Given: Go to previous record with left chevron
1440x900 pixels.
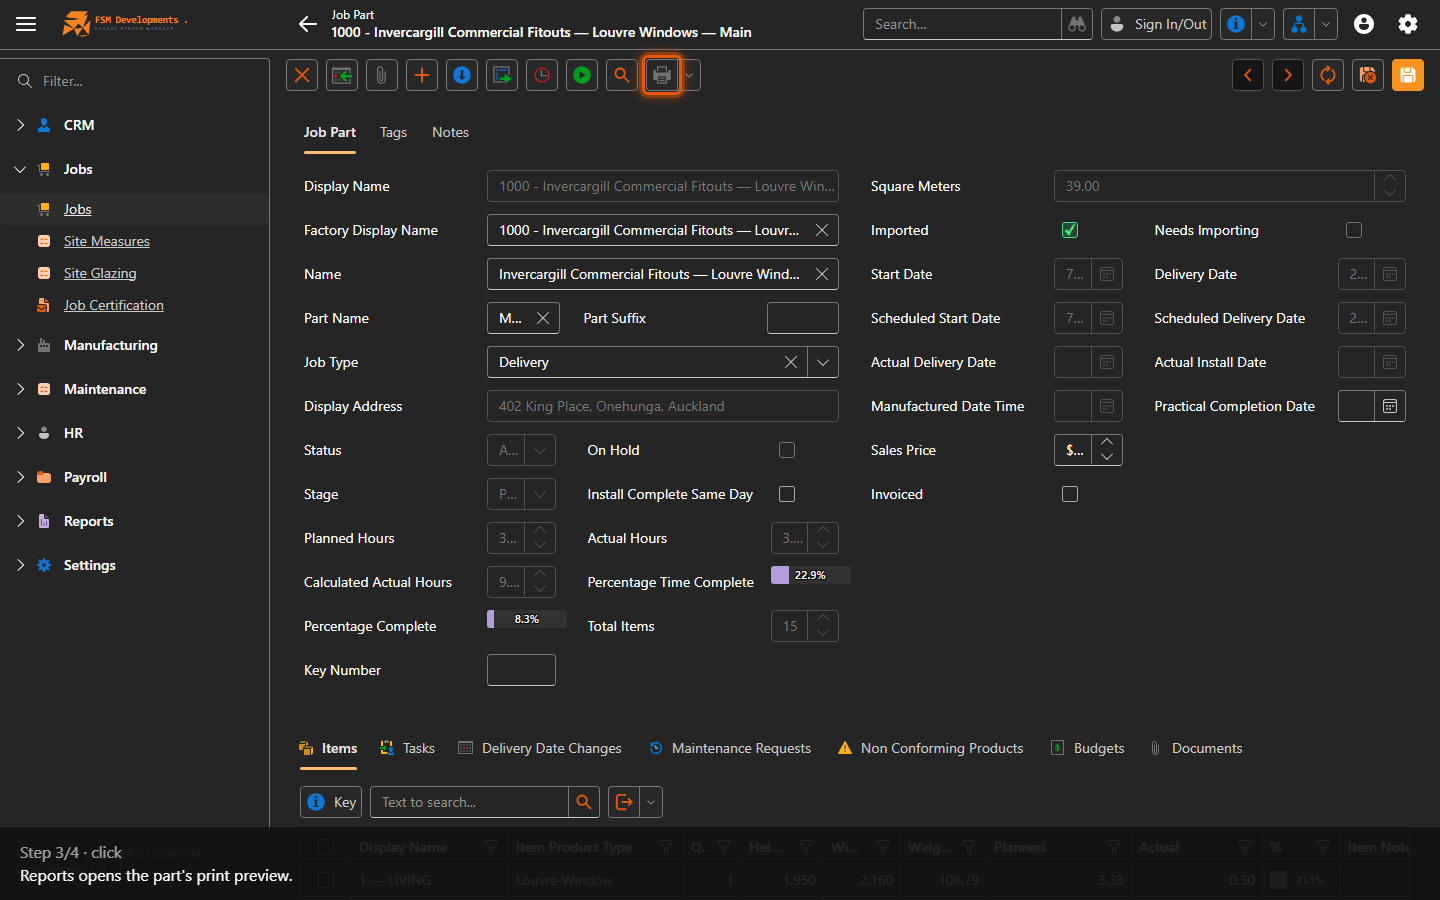Looking at the screenshot, I should [x=1248, y=75].
